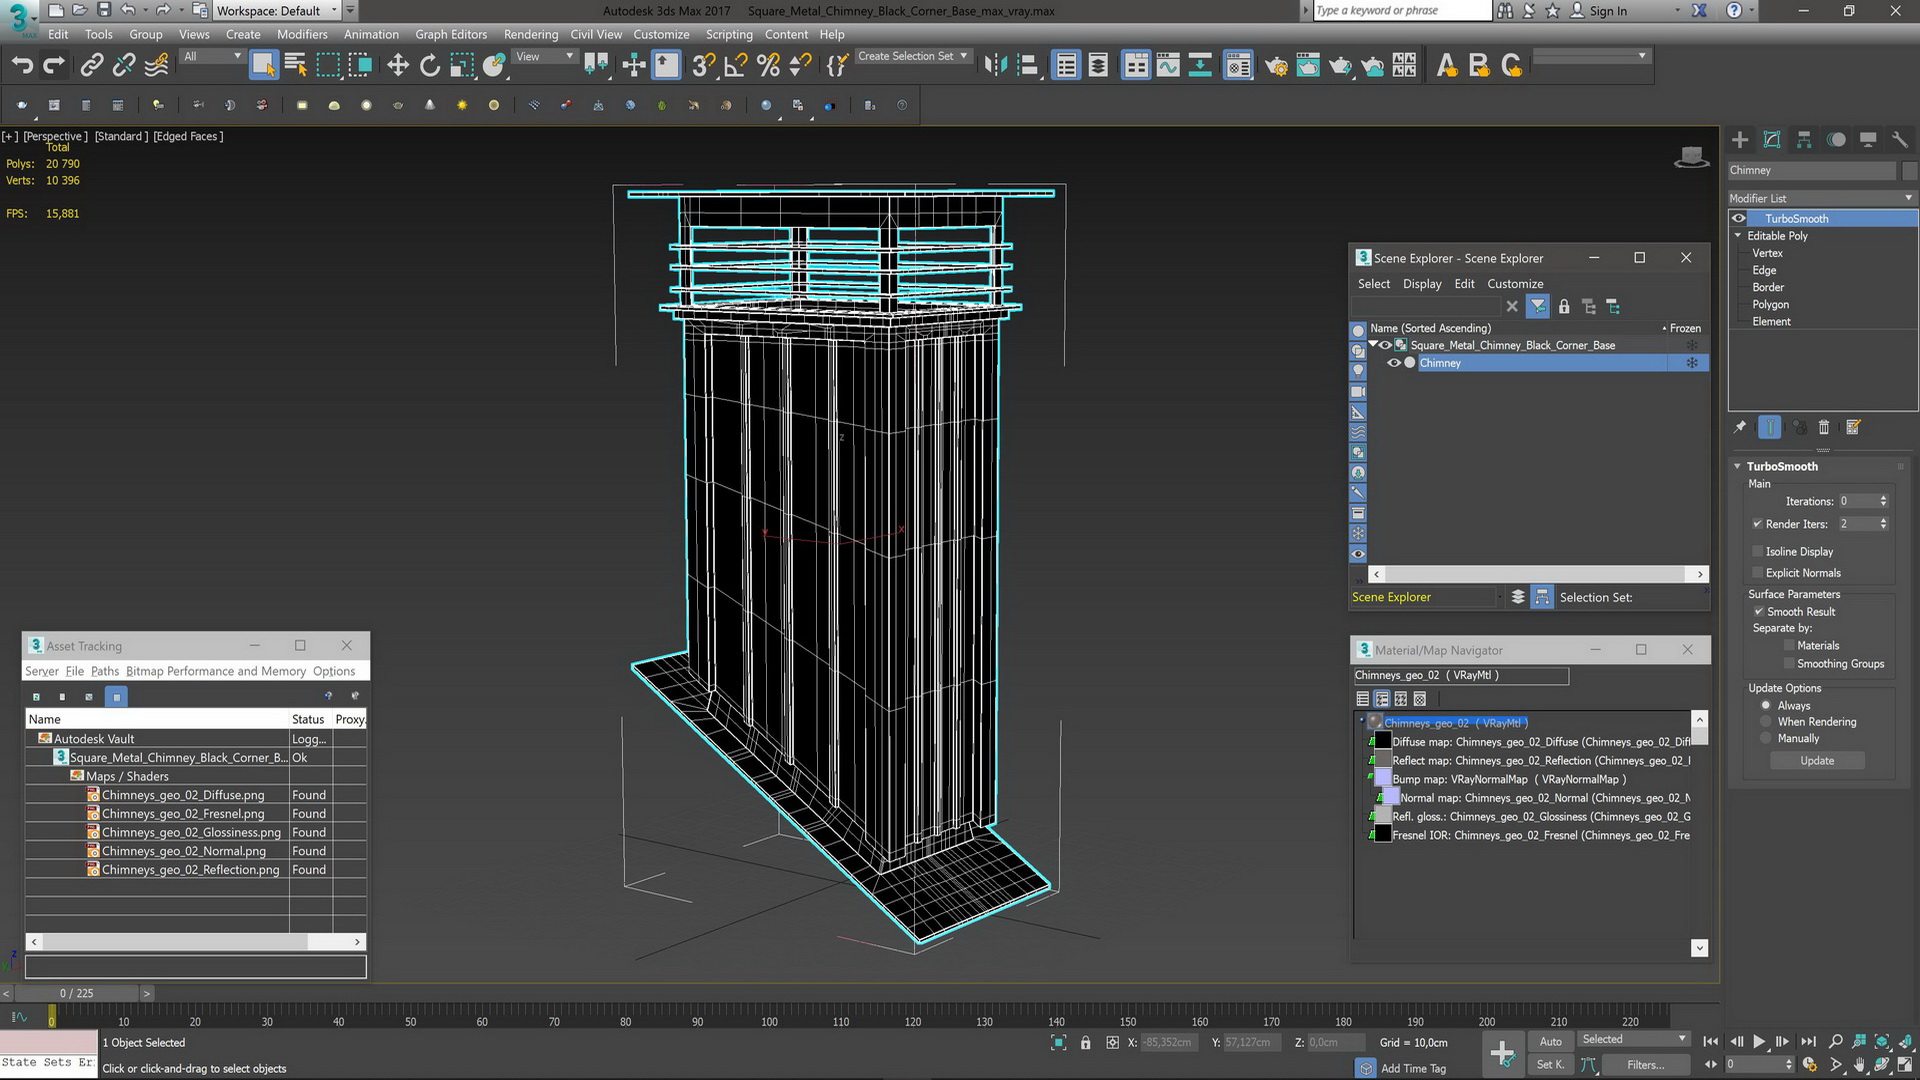Toggle Smooth Result checkbox
This screenshot has height=1080, width=1920.
[x=1760, y=611]
